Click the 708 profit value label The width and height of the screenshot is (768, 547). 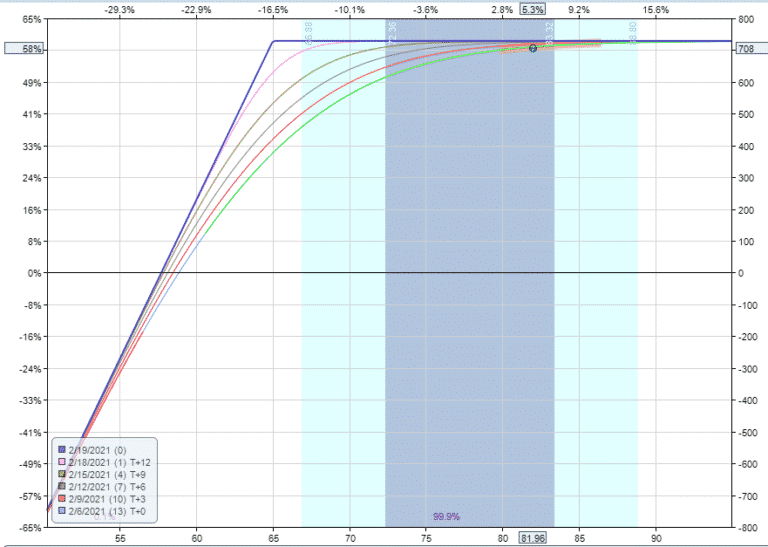(x=746, y=48)
